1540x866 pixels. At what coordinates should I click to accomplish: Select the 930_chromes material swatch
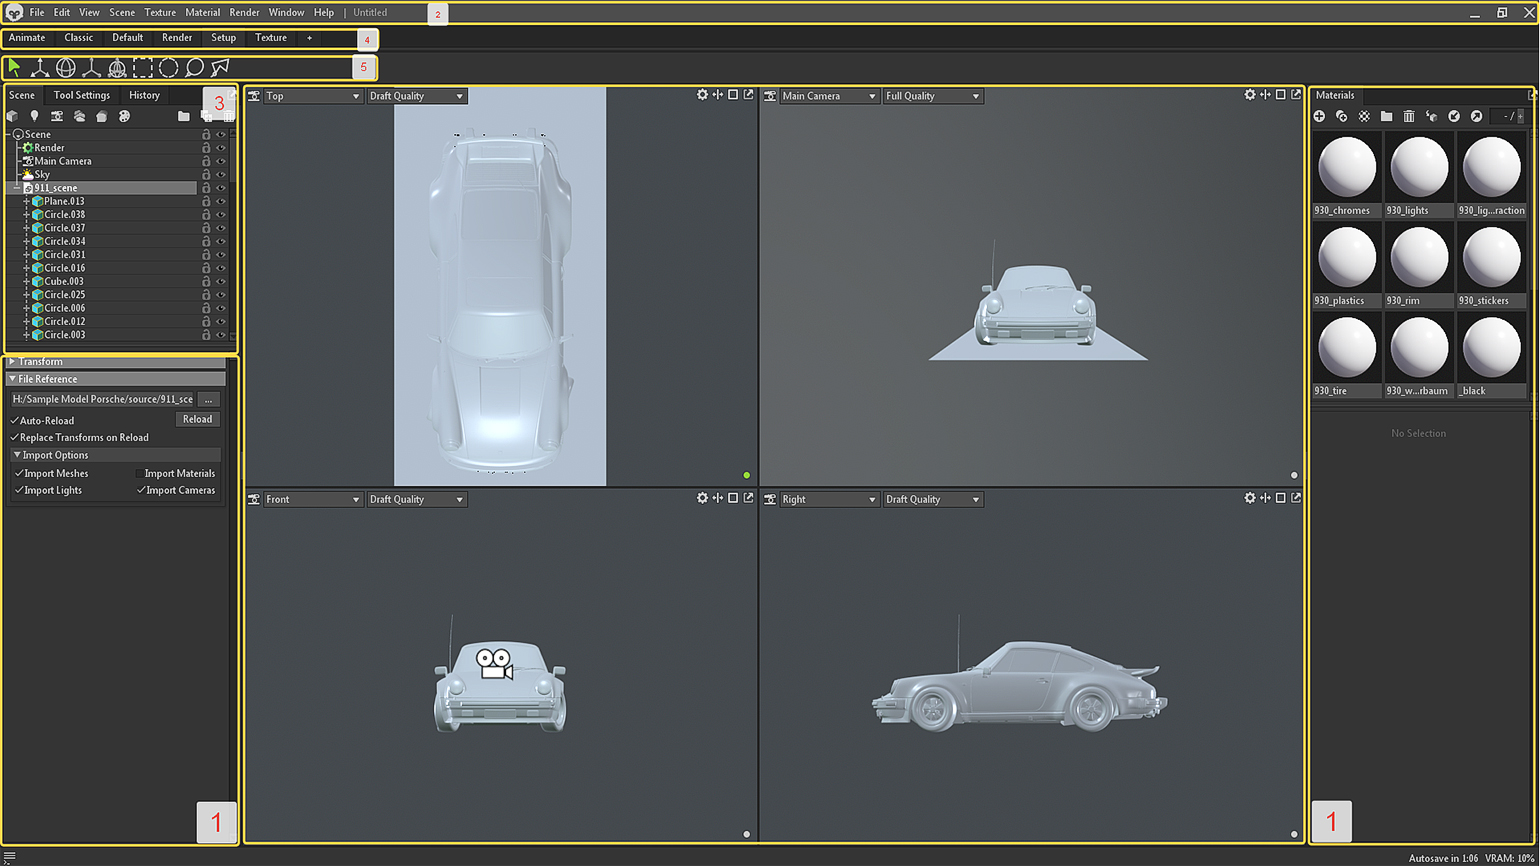point(1347,168)
